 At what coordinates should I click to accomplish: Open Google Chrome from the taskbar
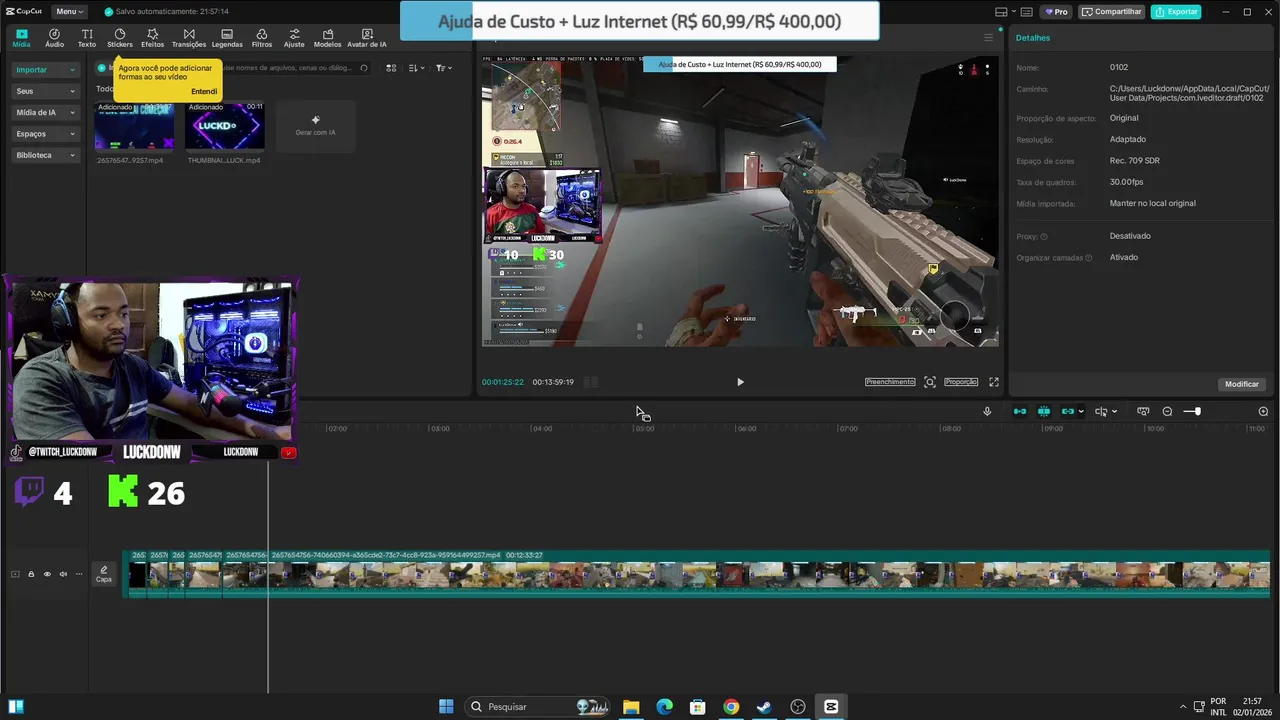pyautogui.click(x=731, y=706)
